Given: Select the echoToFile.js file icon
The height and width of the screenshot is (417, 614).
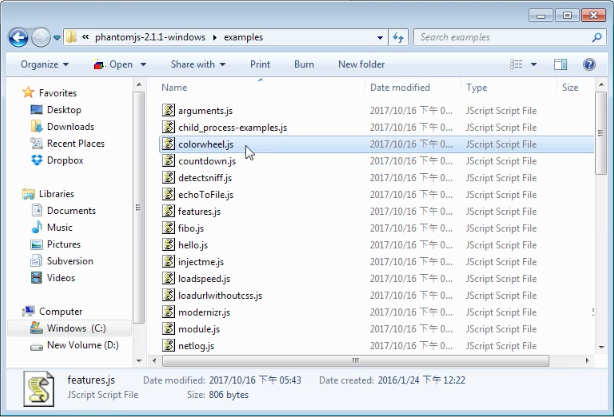Looking at the screenshot, I should pos(168,194).
